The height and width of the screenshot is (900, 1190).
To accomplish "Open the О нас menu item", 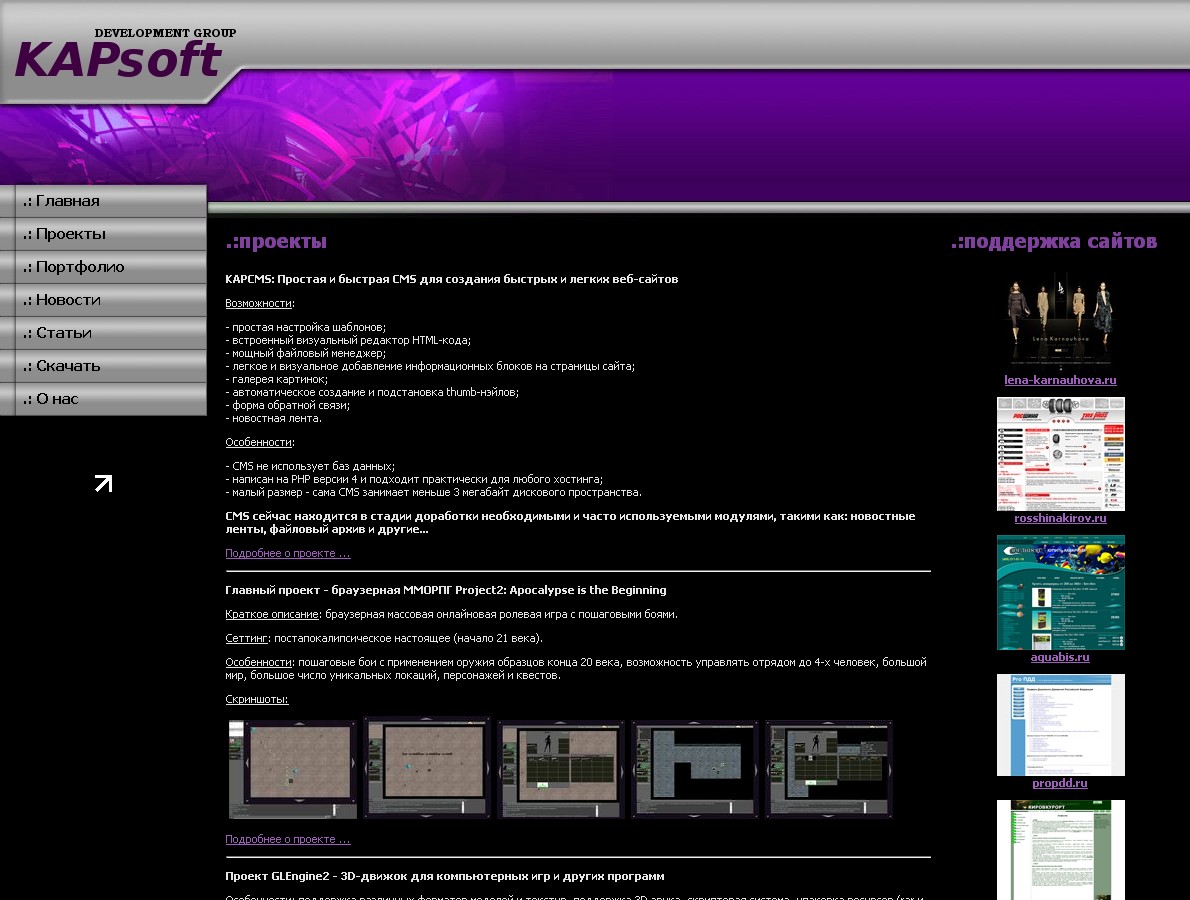I will coord(103,399).
